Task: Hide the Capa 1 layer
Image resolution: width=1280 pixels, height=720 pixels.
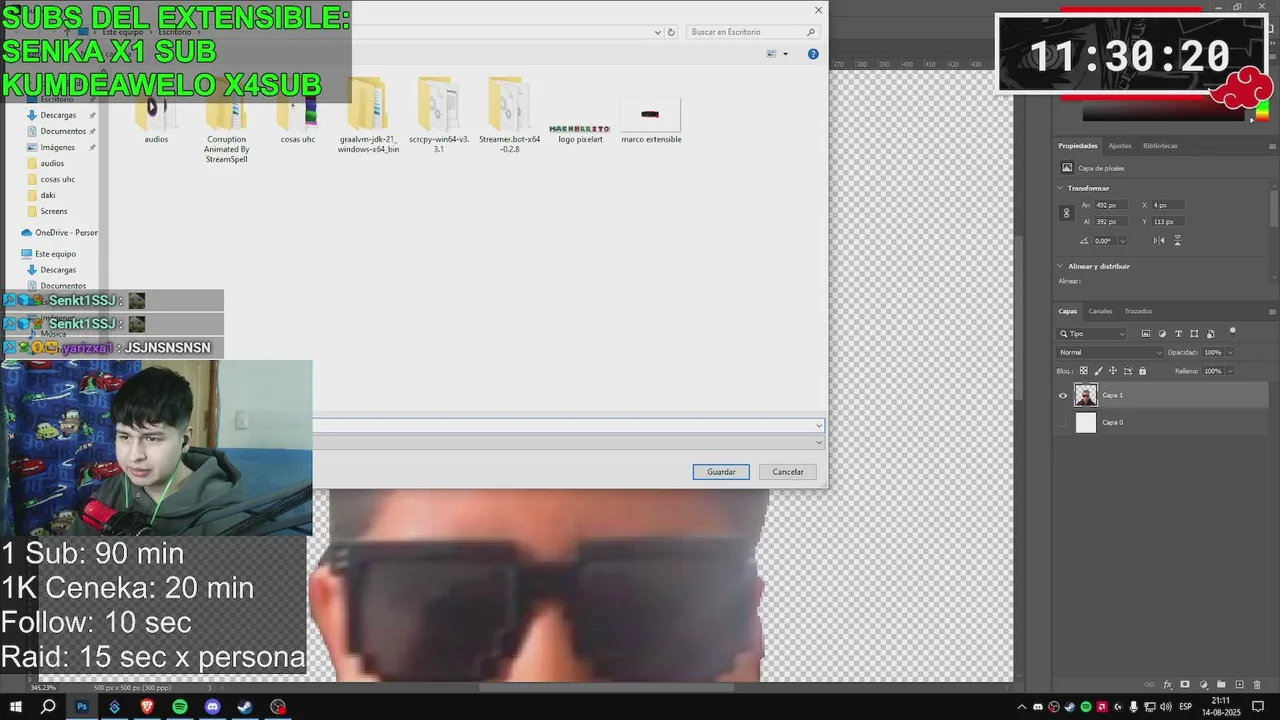Action: pyautogui.click(x=1063, y=395)
